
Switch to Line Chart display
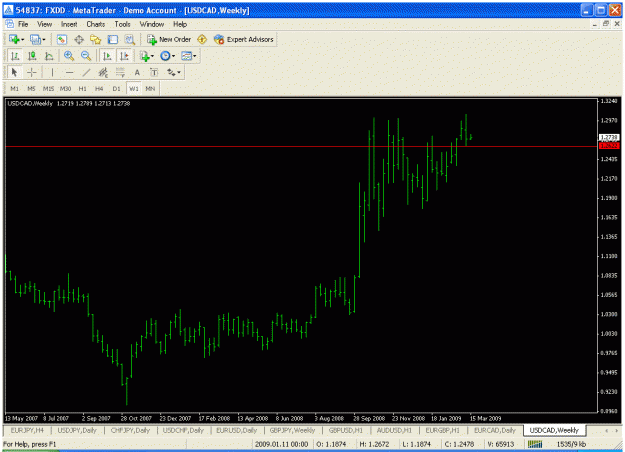(49, 56)
